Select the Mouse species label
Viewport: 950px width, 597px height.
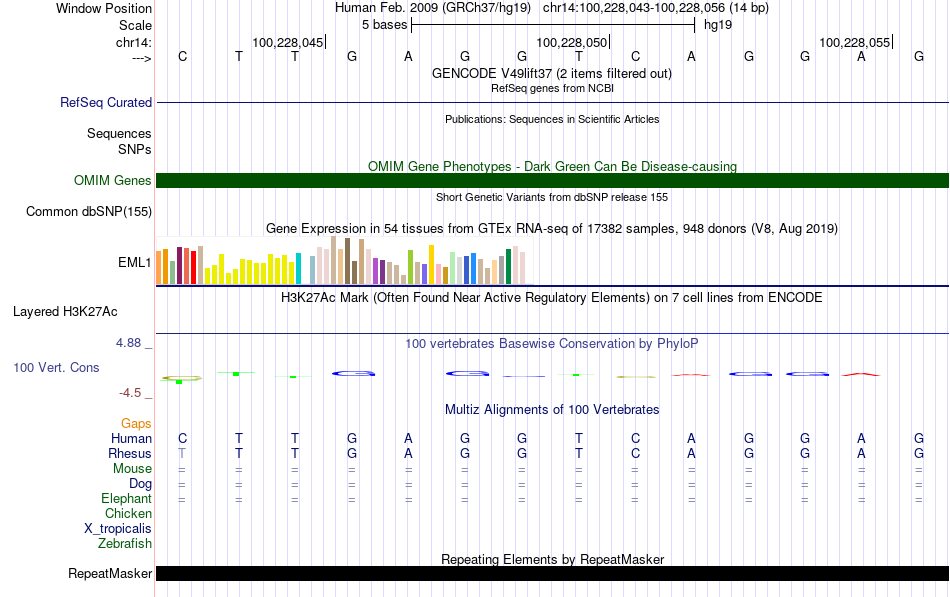132,469
